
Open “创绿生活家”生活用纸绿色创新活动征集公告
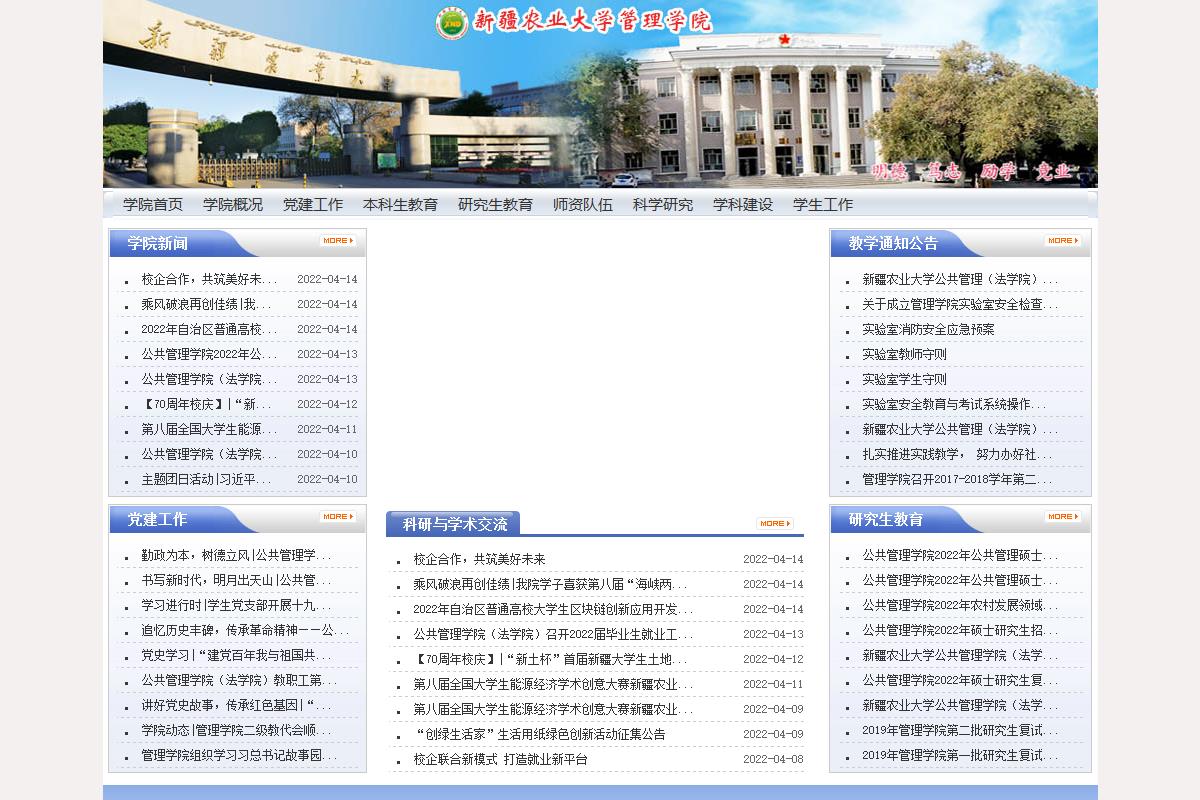pyautogui.click(x=541, y=734)
